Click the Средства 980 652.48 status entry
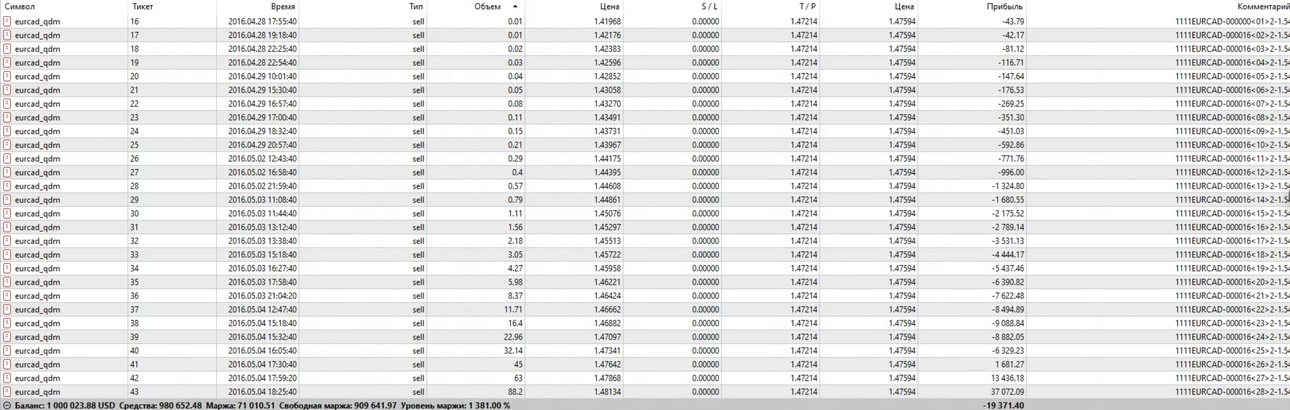 coord(161,405)
